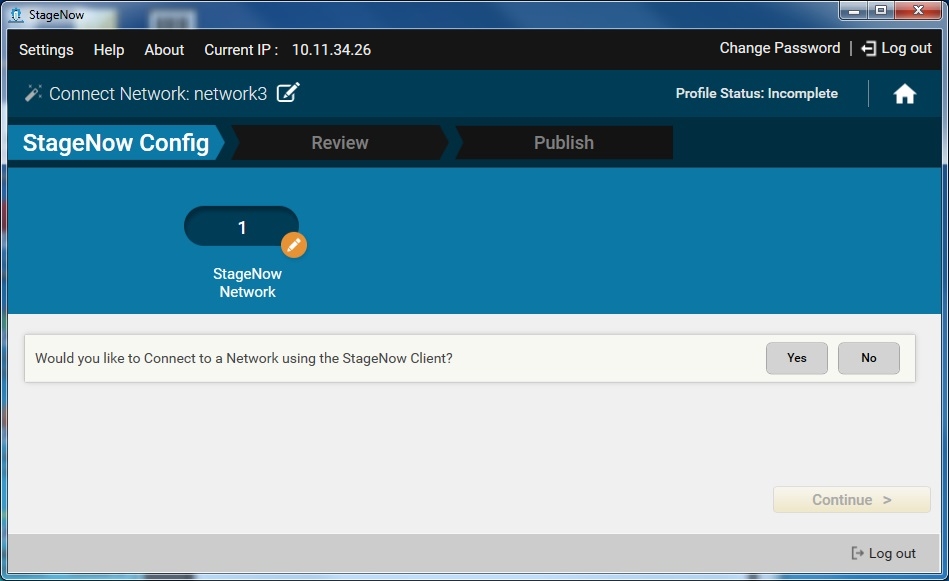Click the Log out icon in top header
Viewport: 949px width, 581px height.
coord(868,49)
